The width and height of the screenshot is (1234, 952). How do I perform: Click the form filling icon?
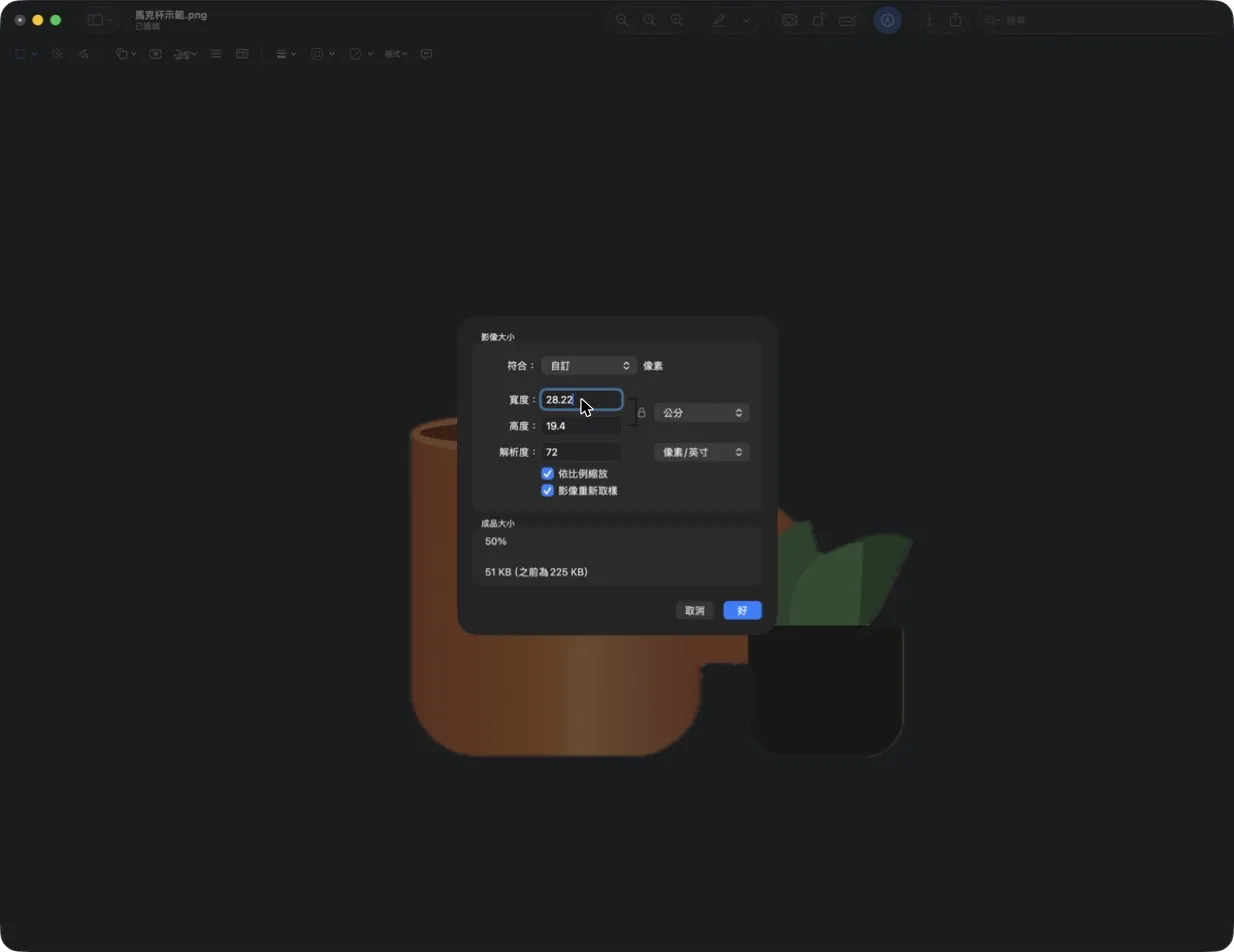[x=848, y=20]
